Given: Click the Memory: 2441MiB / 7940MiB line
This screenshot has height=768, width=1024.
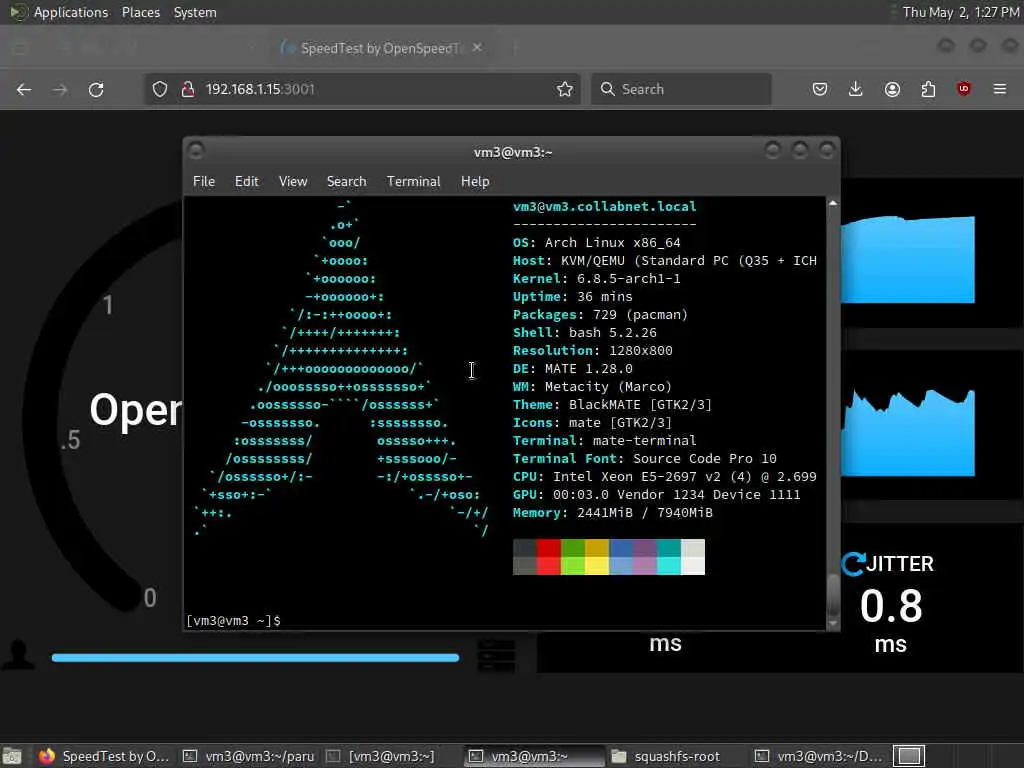Looking at the screenshot, I should (613, 513).
